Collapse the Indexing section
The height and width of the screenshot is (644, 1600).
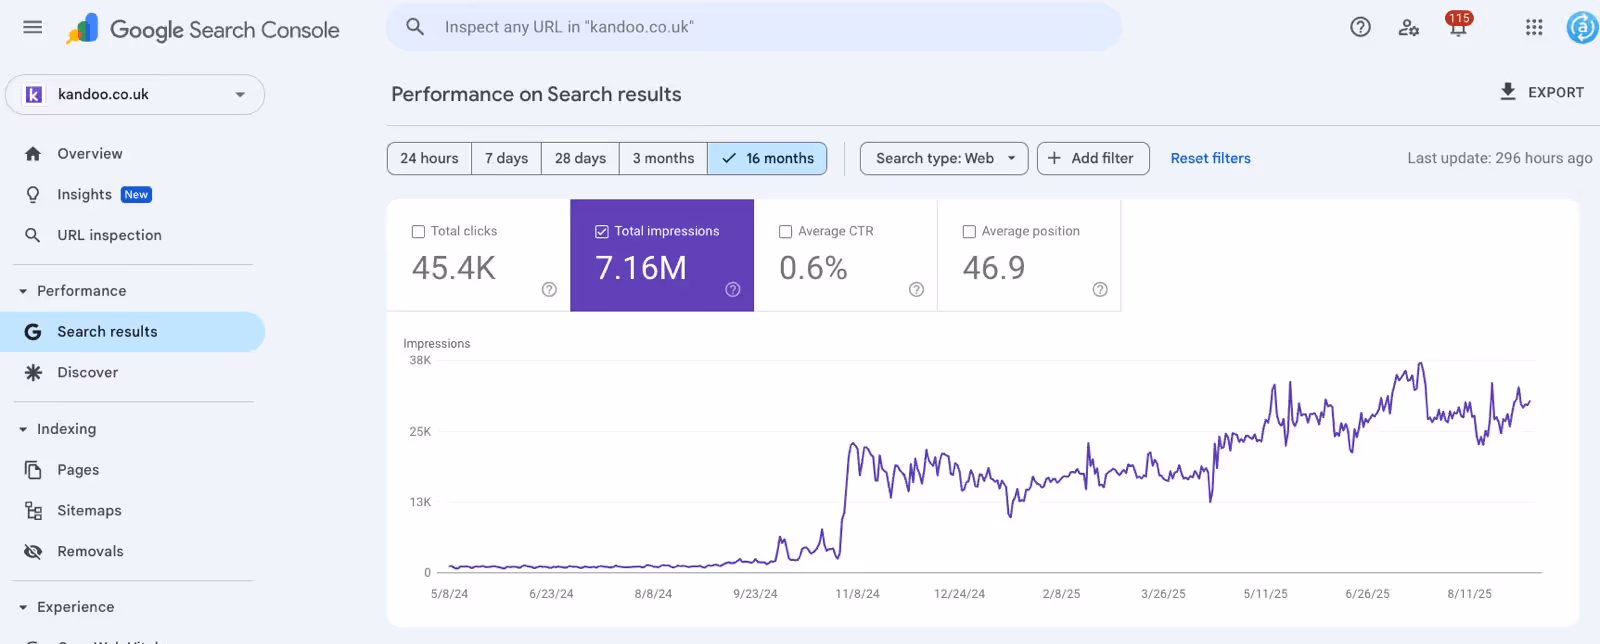coord(23,429)
